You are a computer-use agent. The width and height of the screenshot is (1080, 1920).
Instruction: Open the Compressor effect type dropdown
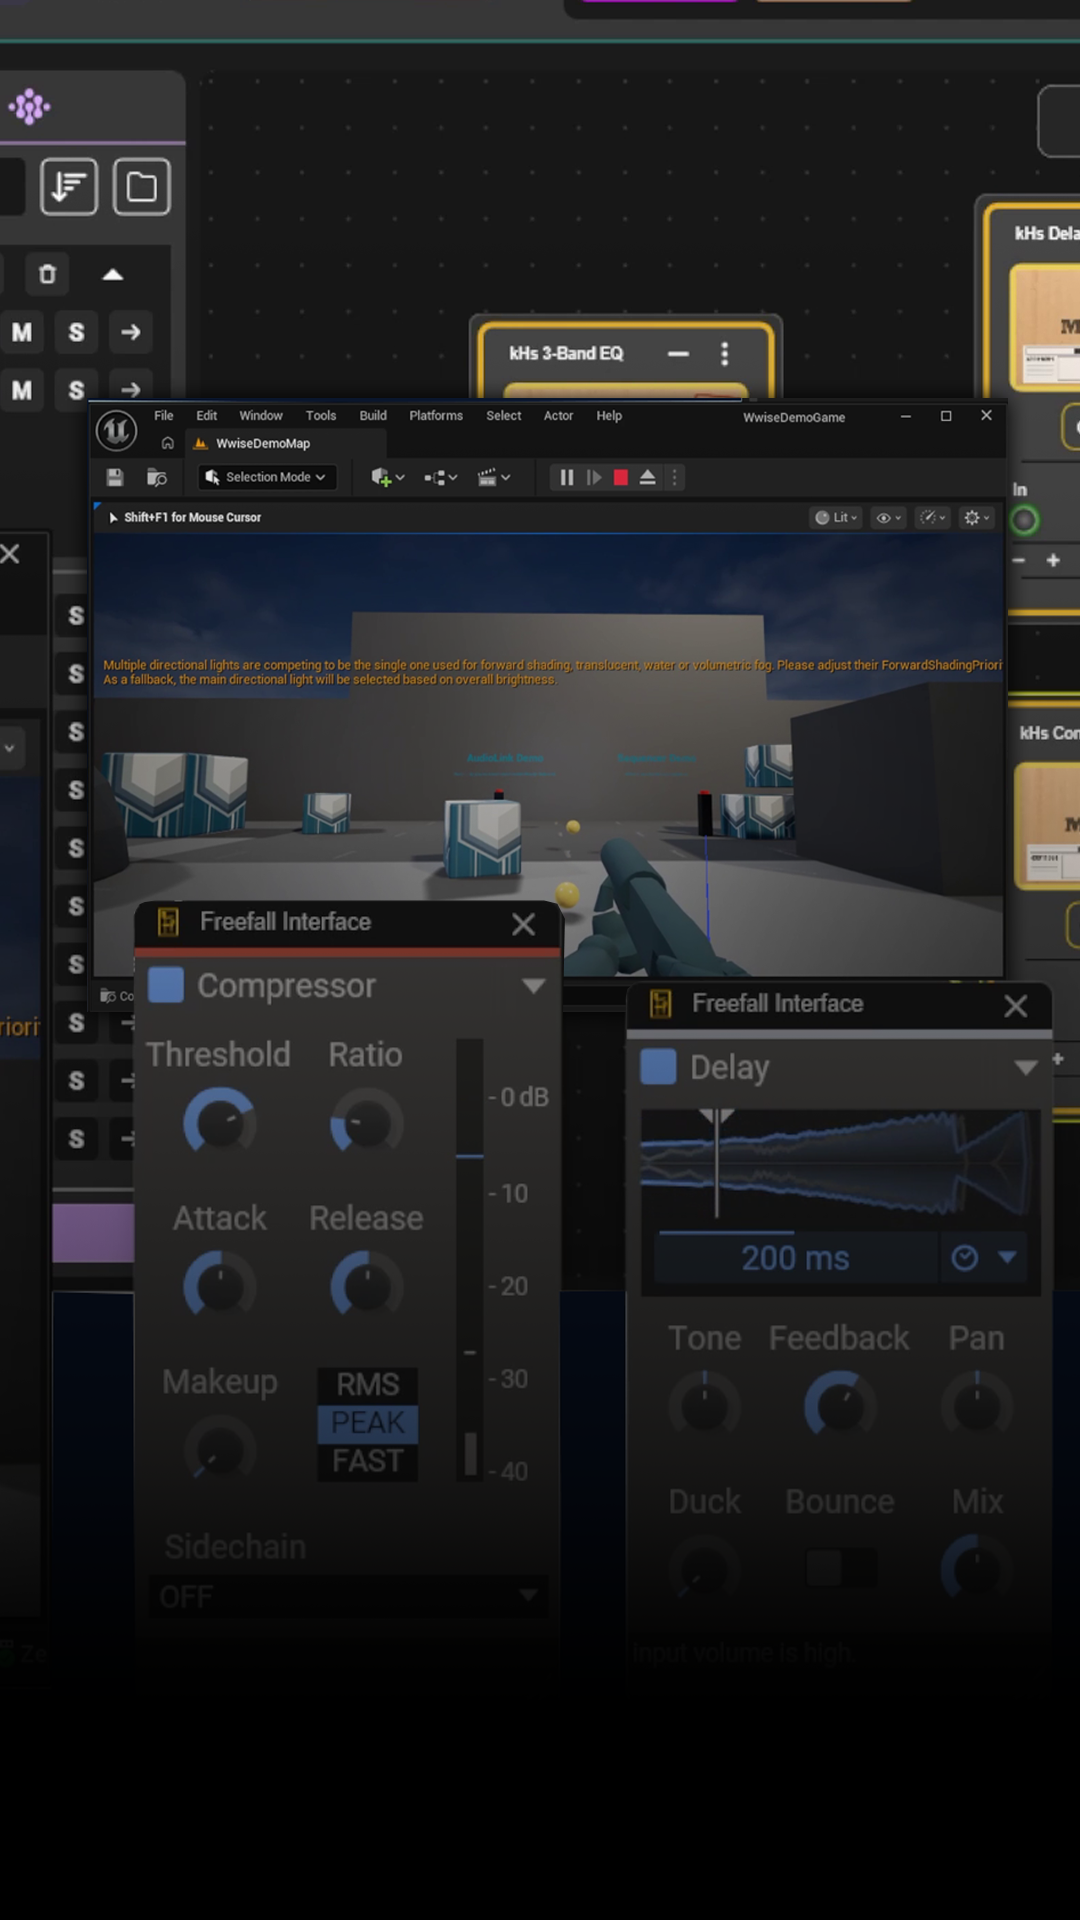[534, 987]
